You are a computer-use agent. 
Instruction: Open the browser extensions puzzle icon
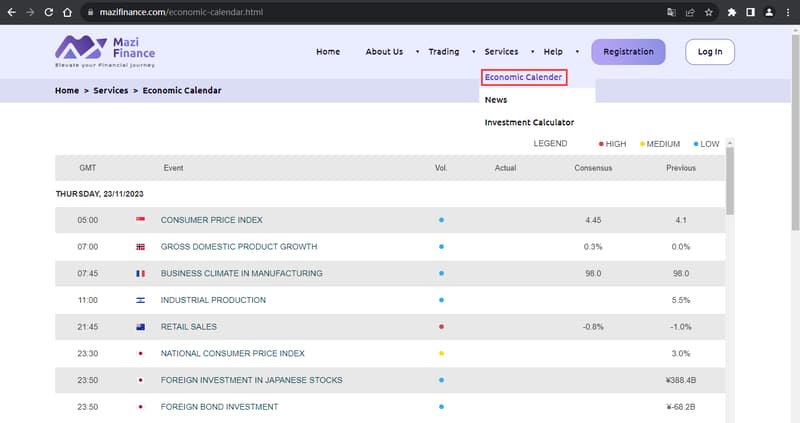(x=732, y=12)
